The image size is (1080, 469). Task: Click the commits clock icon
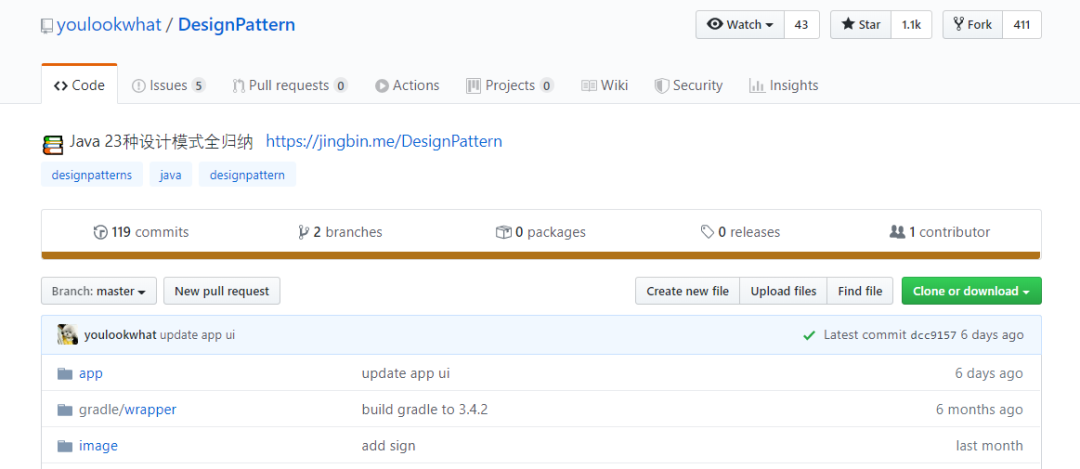click(x=101, y=232)
